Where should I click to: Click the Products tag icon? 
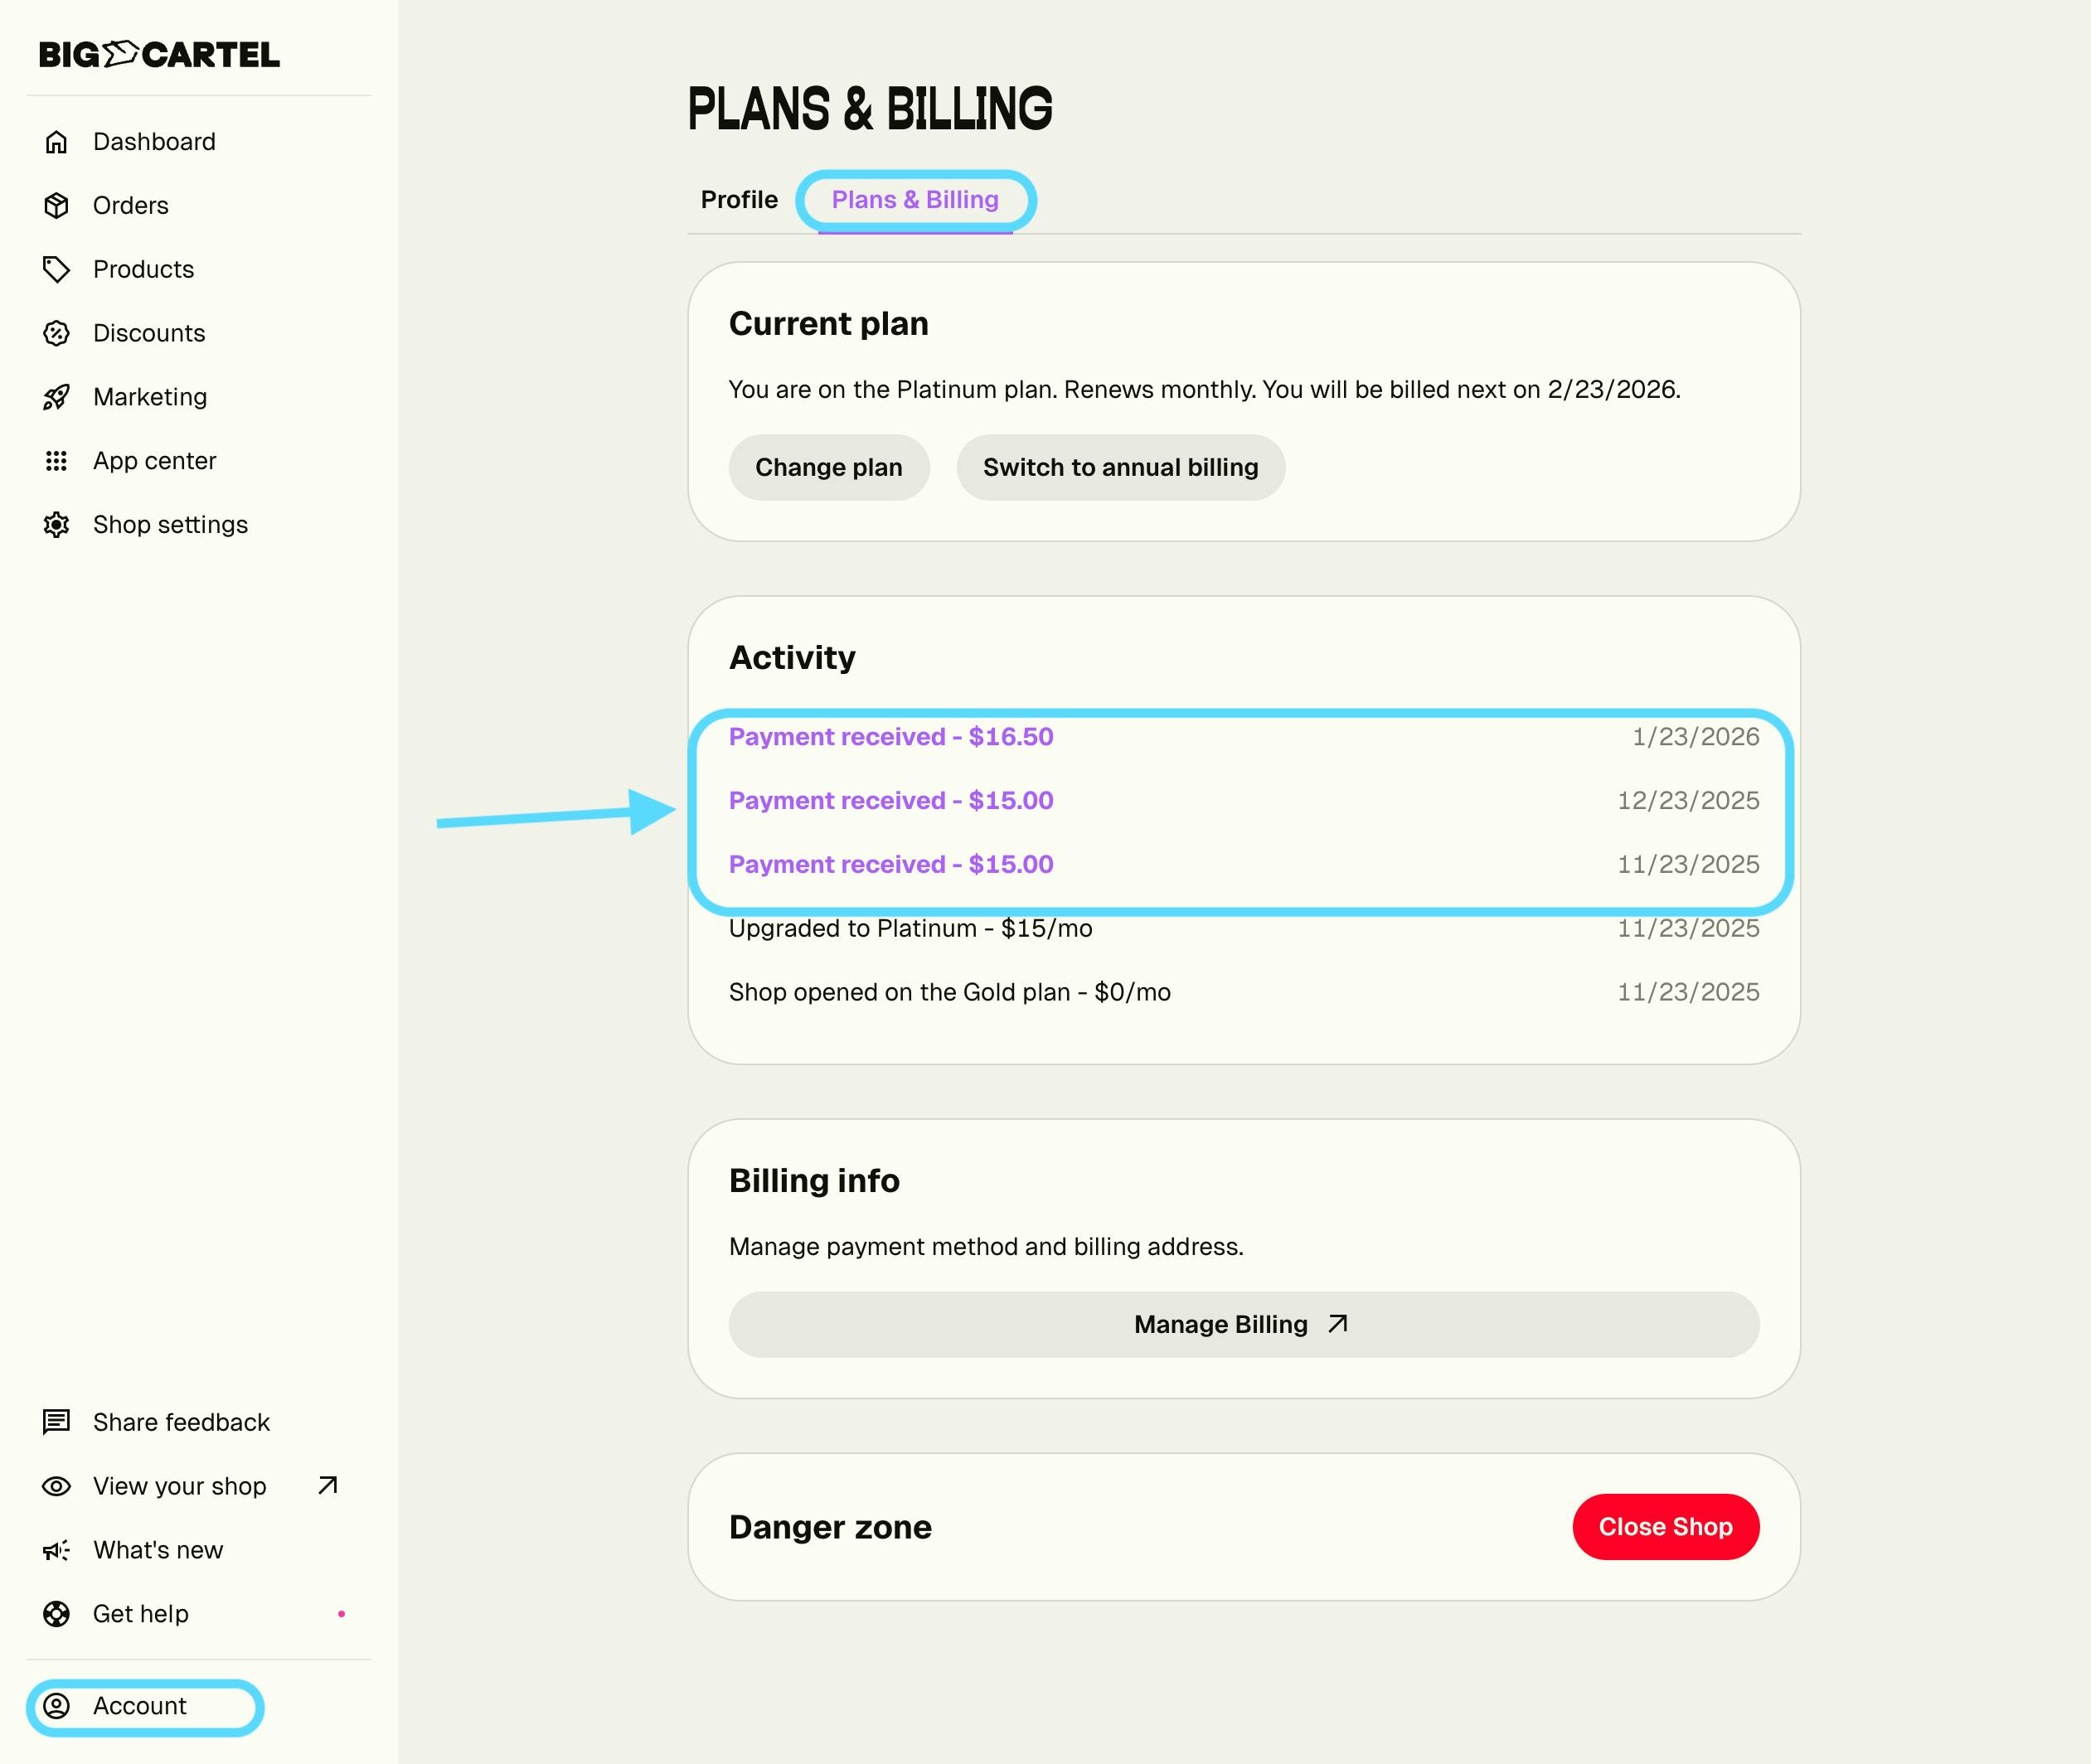[x=56, y=270]
